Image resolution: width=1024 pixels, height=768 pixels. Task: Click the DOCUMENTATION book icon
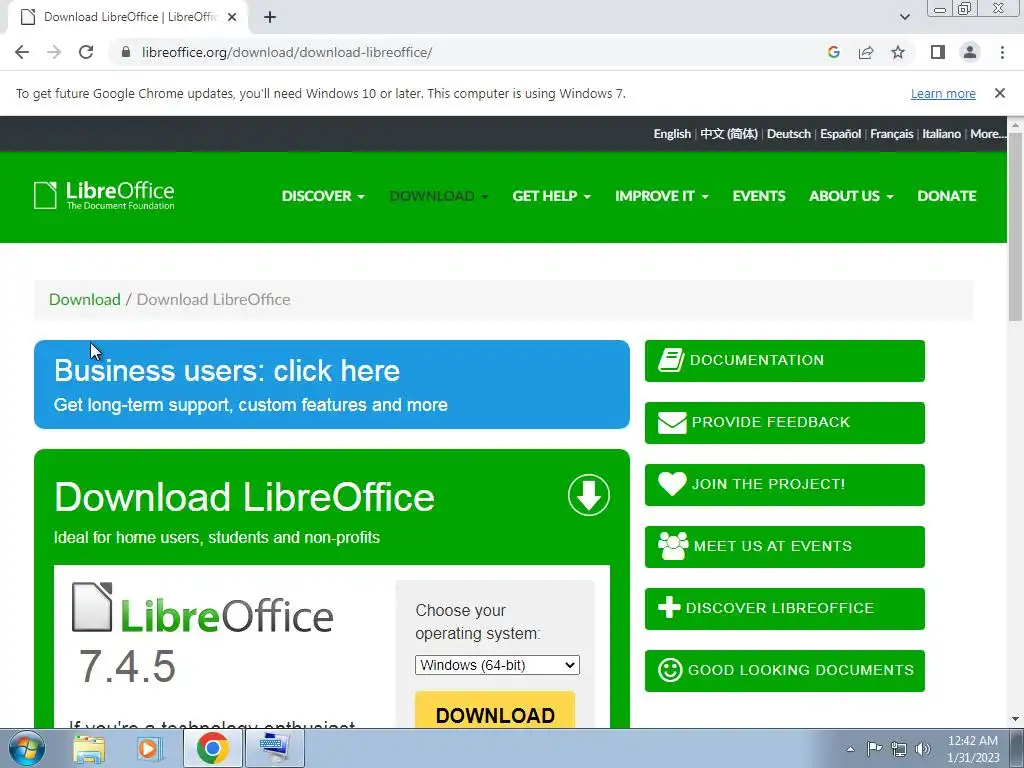pos(671,360)
